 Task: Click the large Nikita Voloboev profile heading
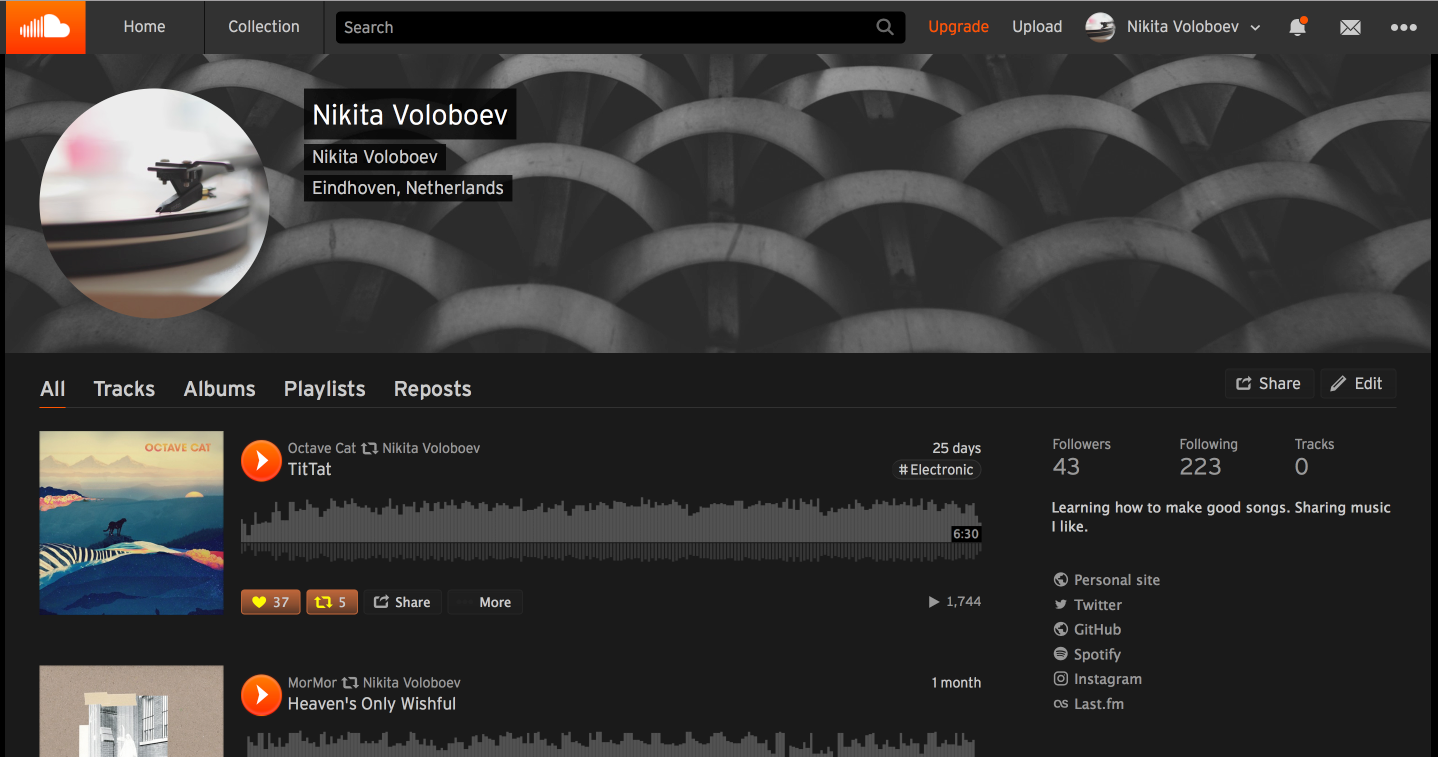[x=410, y=115]
